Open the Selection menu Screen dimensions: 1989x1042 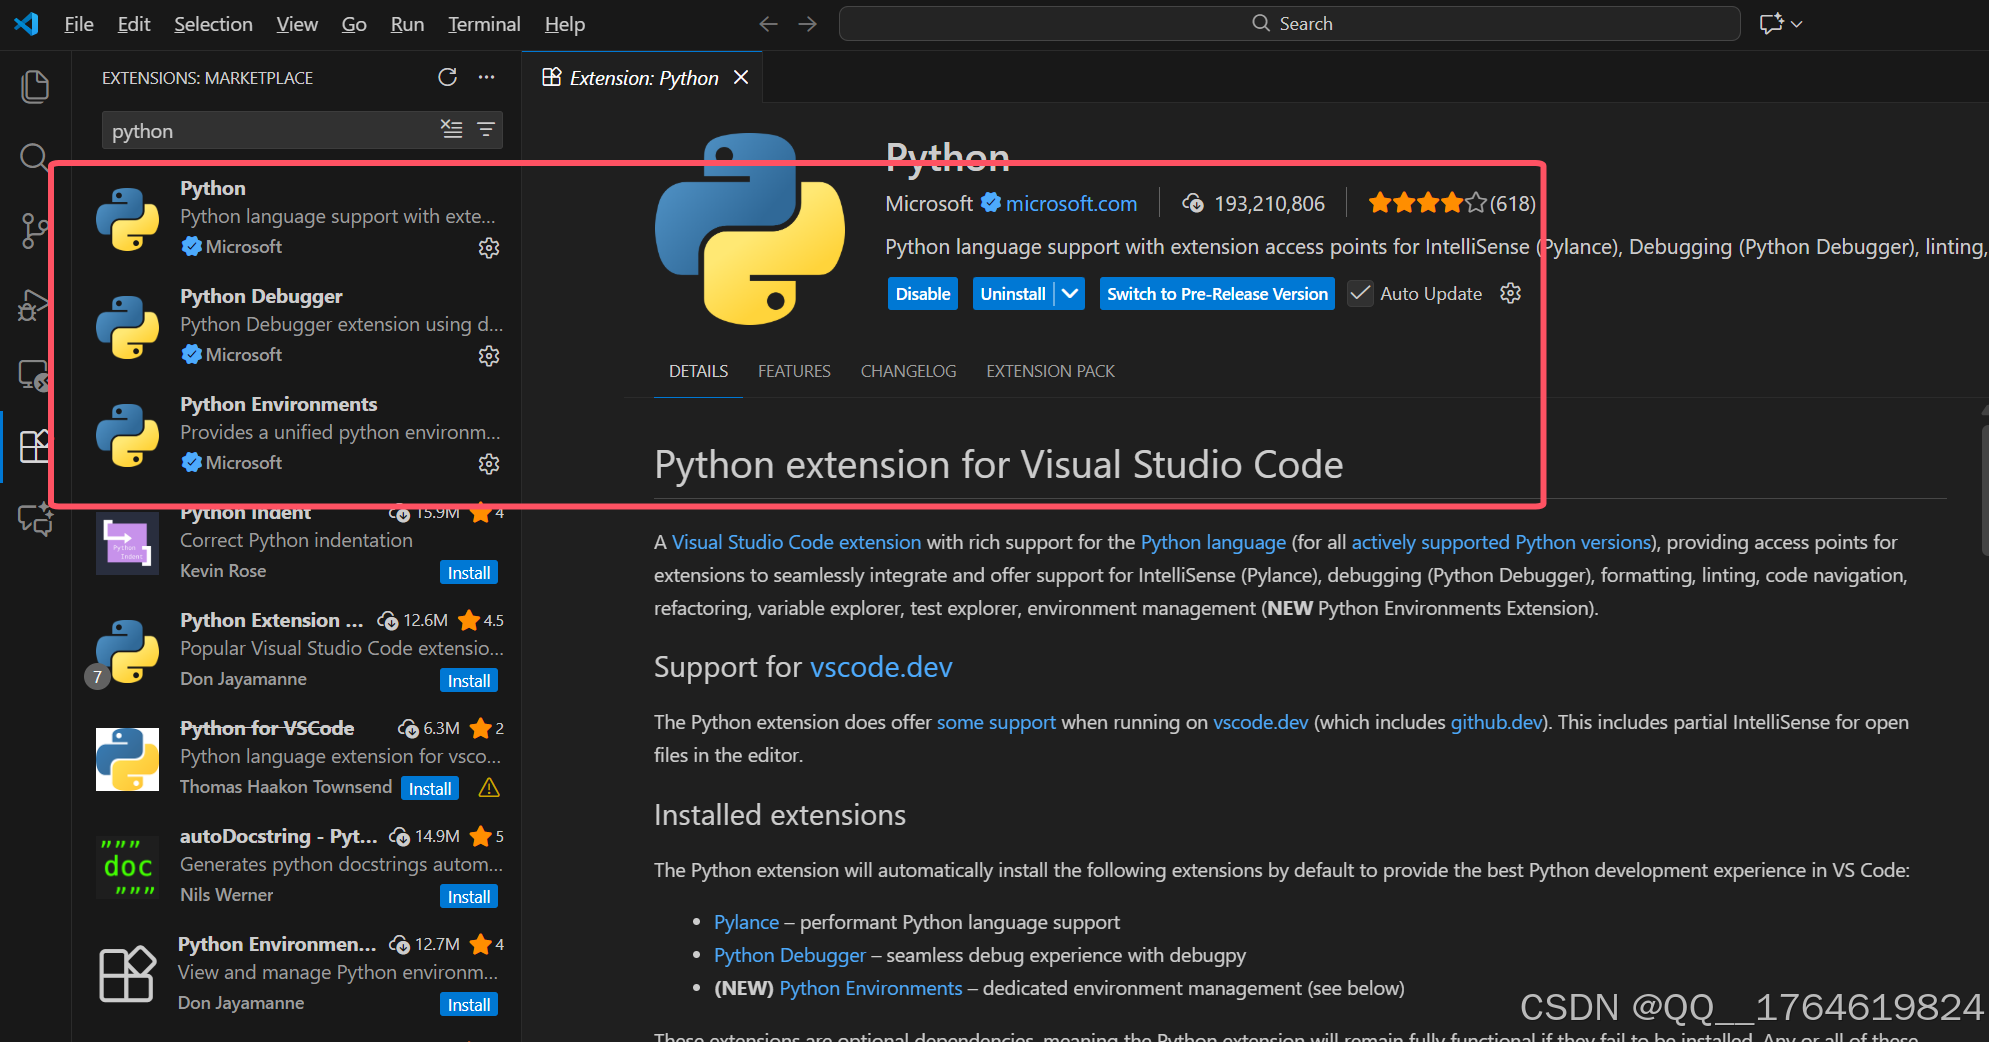(x=213, y=24)
